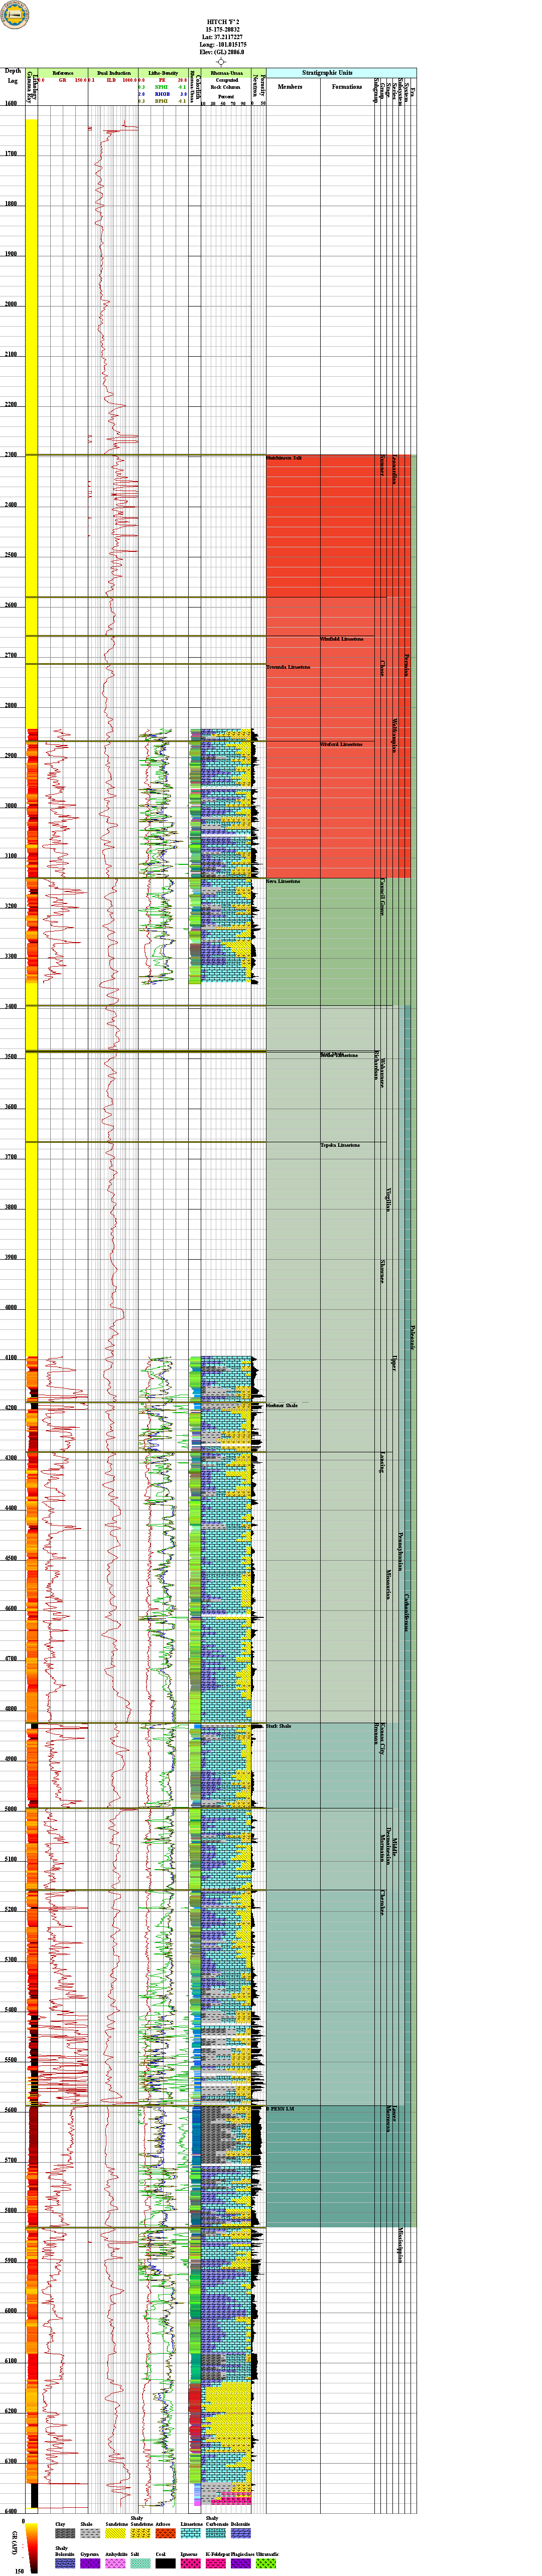542x2576 pixels.
Task: Click the 'Leonardian' stage label
Action: coord(394,469)
